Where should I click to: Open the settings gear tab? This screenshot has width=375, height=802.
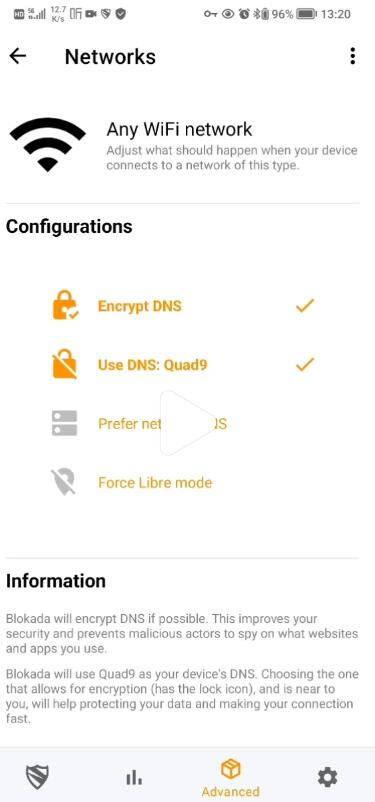(327, 777)
